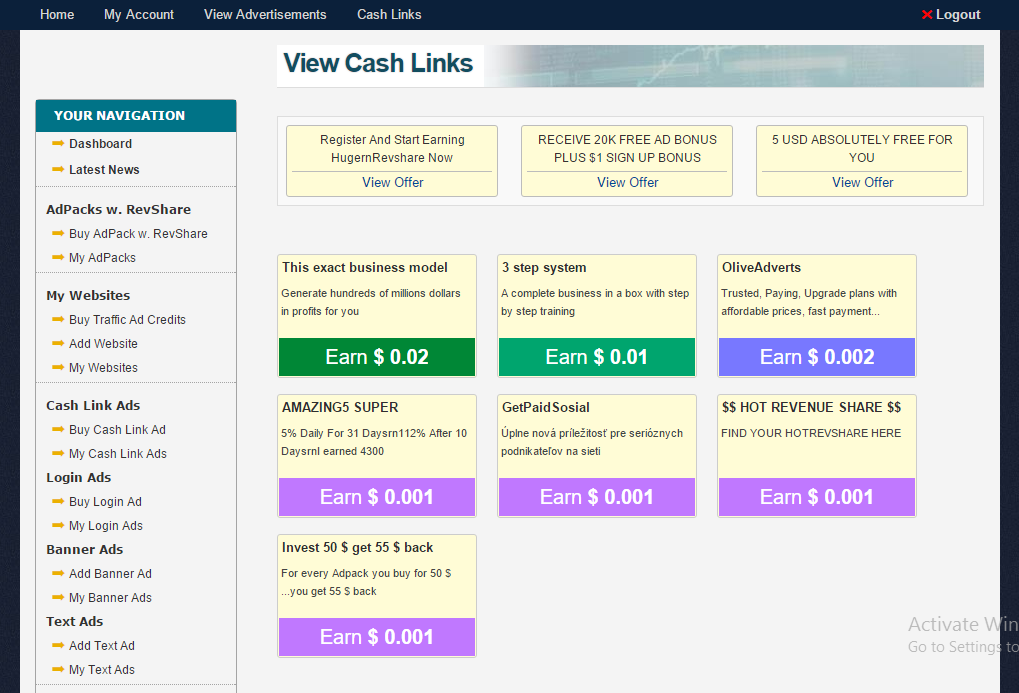The width and height of the screenshot is (1019, 693).
Task: Click the arrow icon beside Buy Cash Link Ad
Action: (58, 429)
